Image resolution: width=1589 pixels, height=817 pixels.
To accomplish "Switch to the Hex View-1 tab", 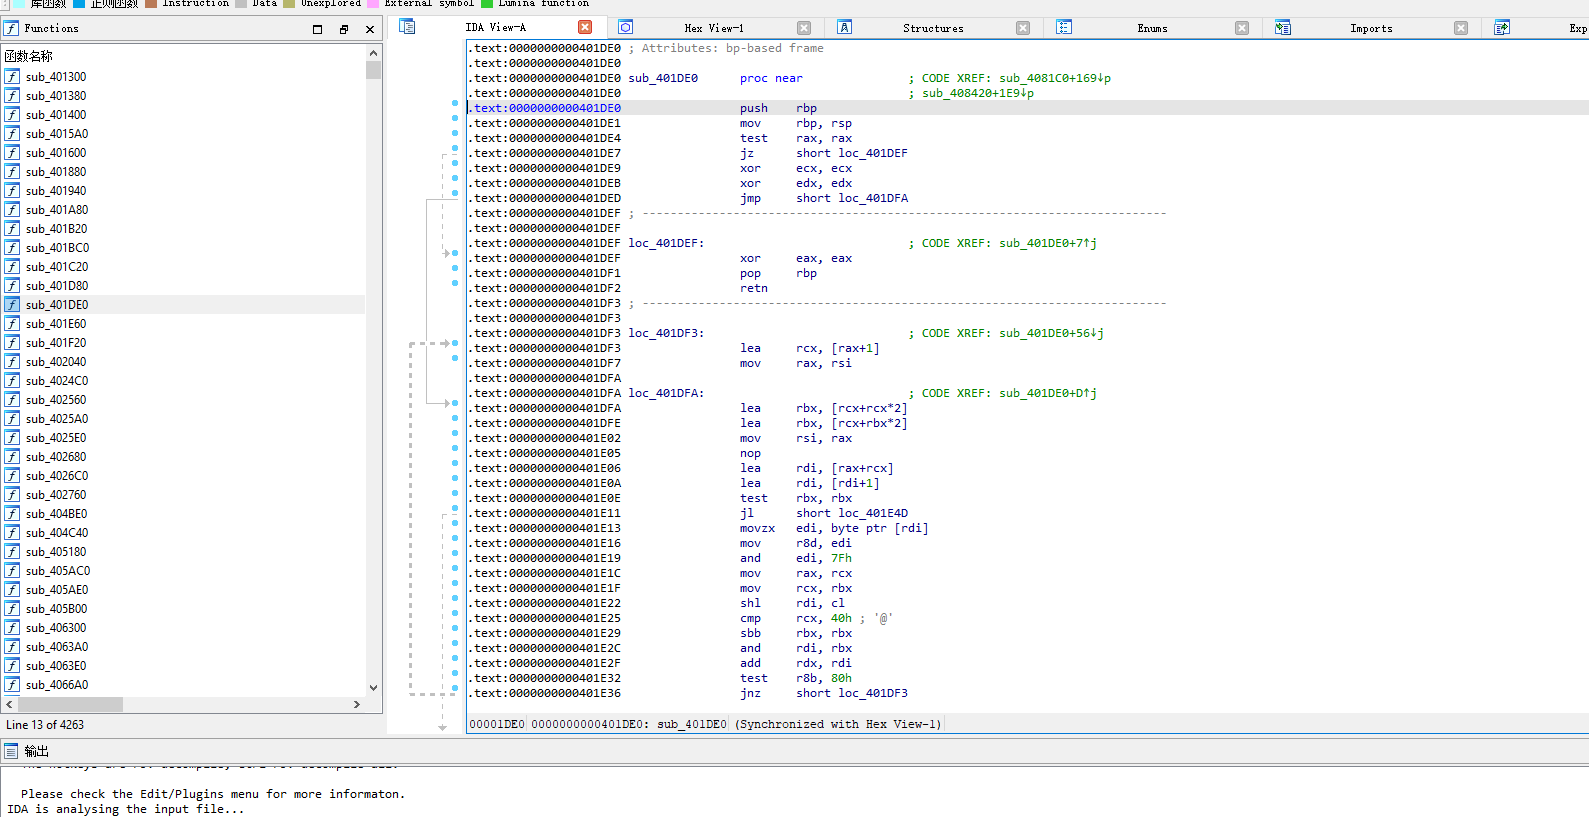I will [714, 28].
